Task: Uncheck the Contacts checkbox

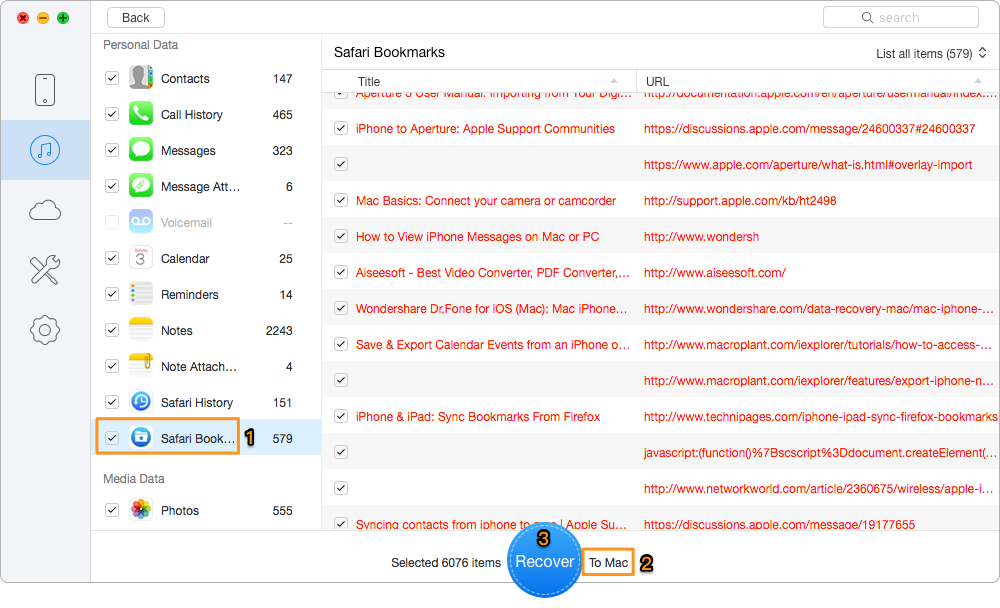Action: pos(112,78)
